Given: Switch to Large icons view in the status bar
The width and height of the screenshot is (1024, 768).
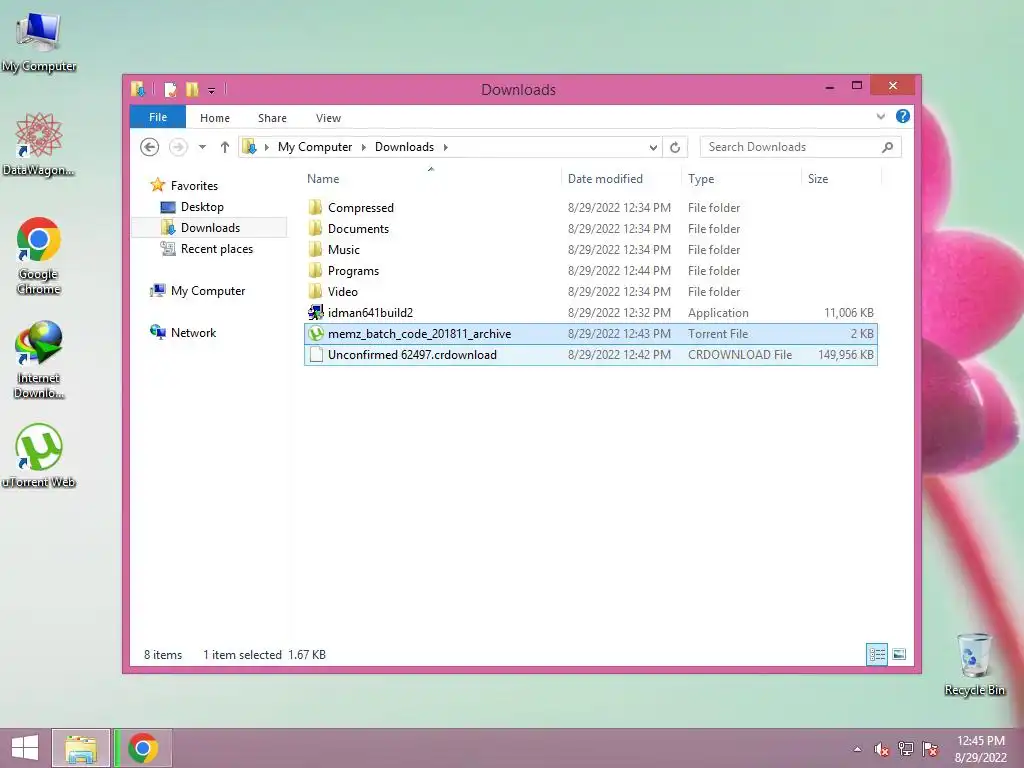Looking at the screenshot, I should [899, 654].
